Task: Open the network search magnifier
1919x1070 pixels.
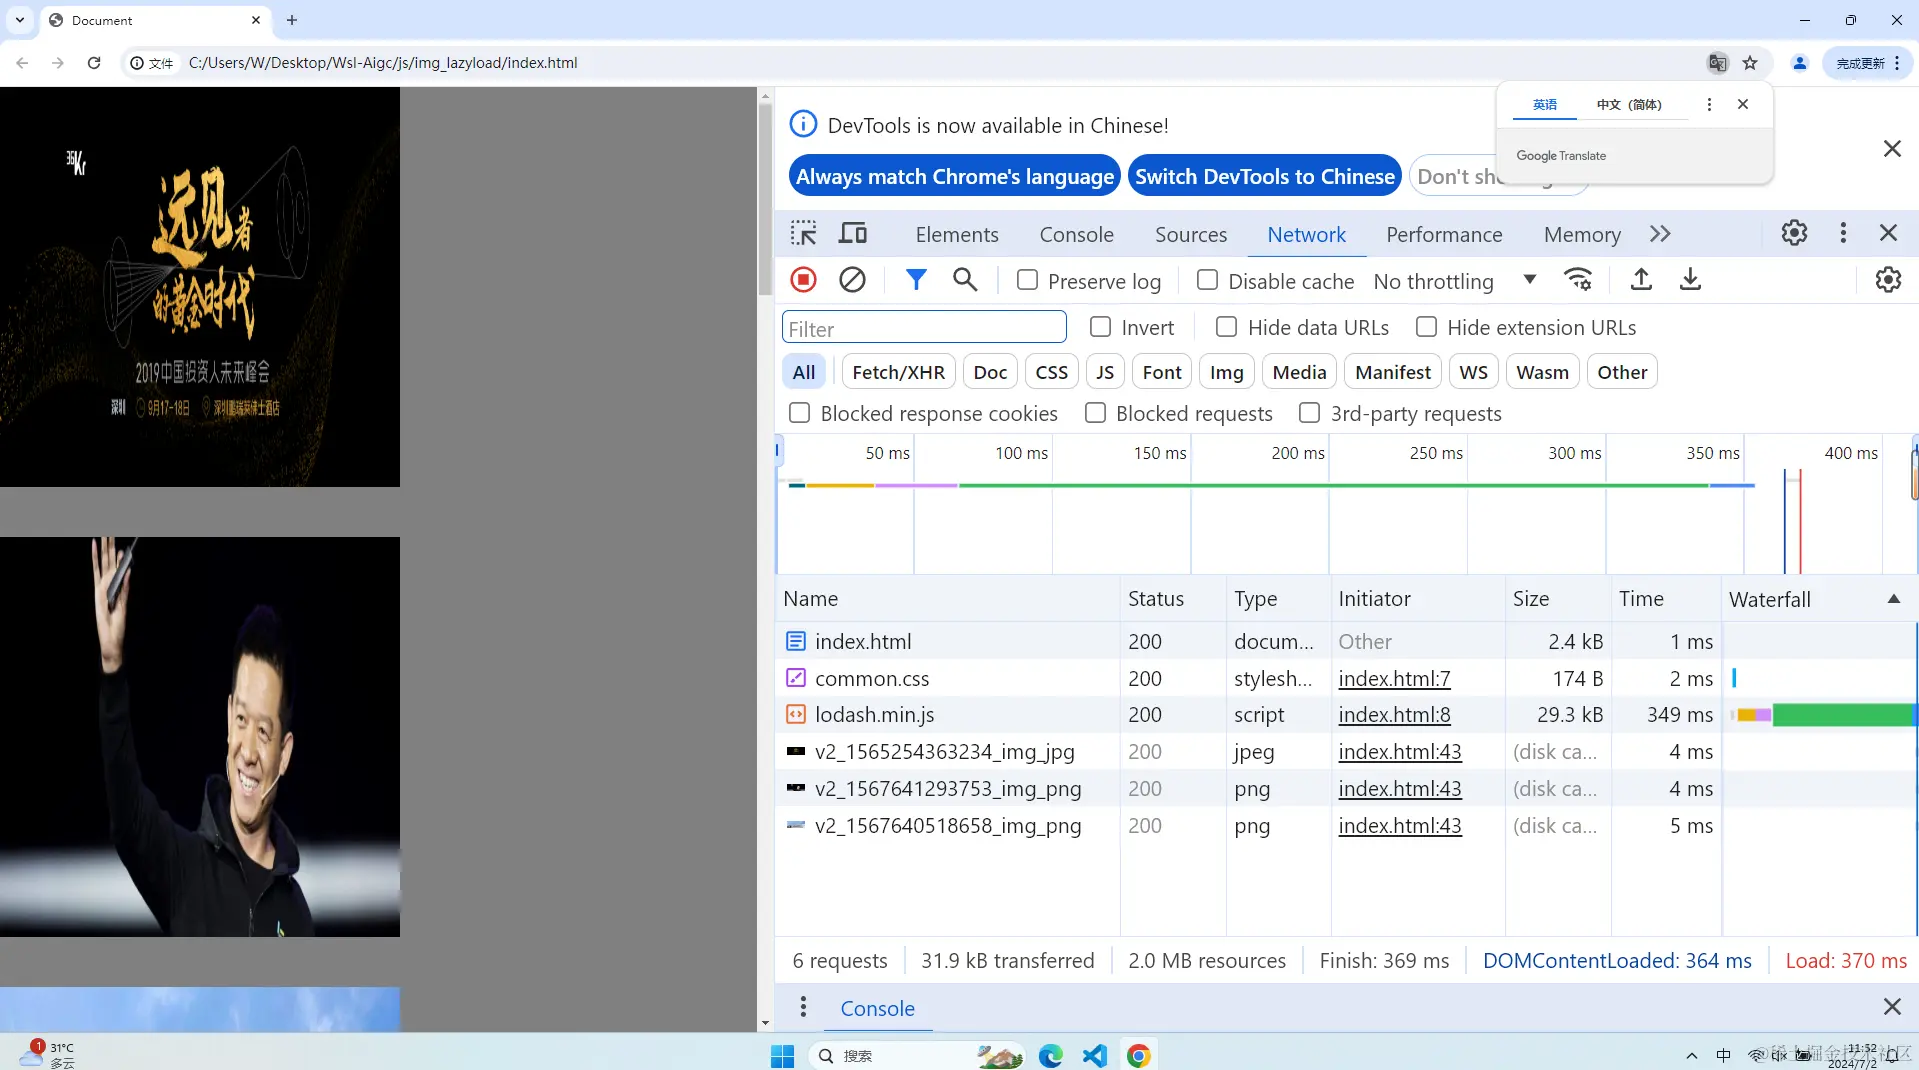Action: 965,280
